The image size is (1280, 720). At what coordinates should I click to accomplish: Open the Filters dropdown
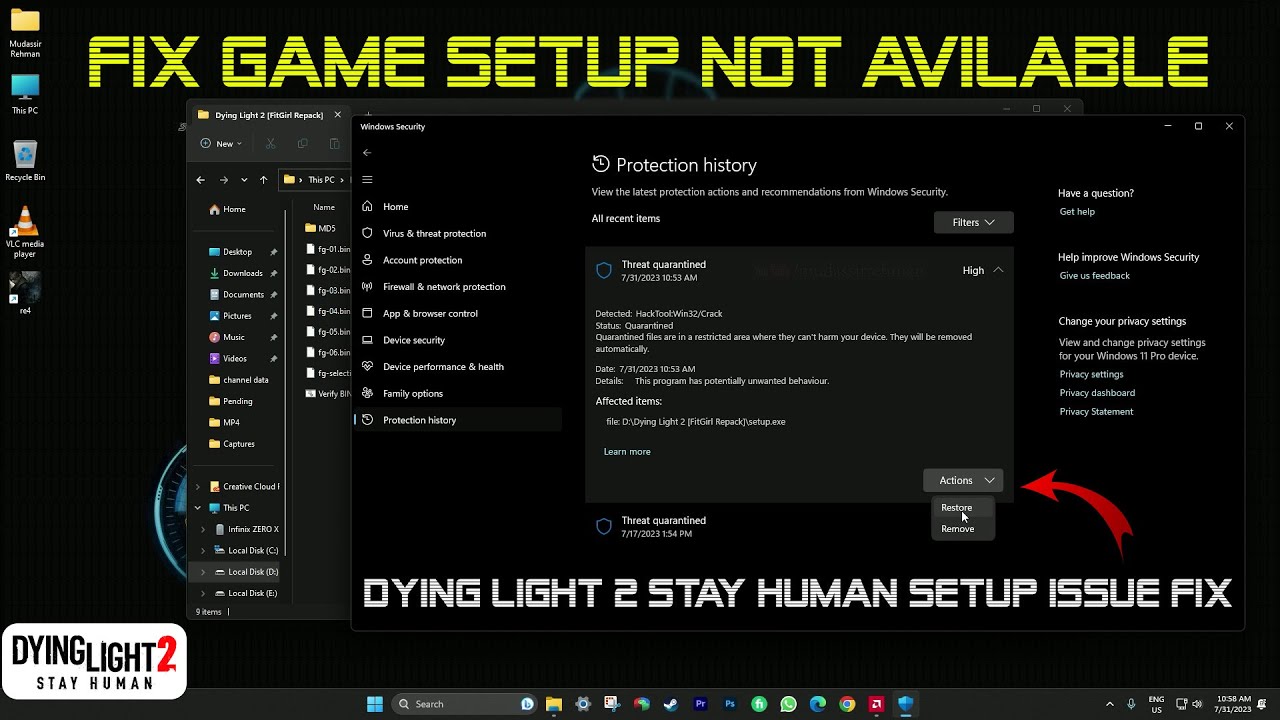[x=973, y=222]
